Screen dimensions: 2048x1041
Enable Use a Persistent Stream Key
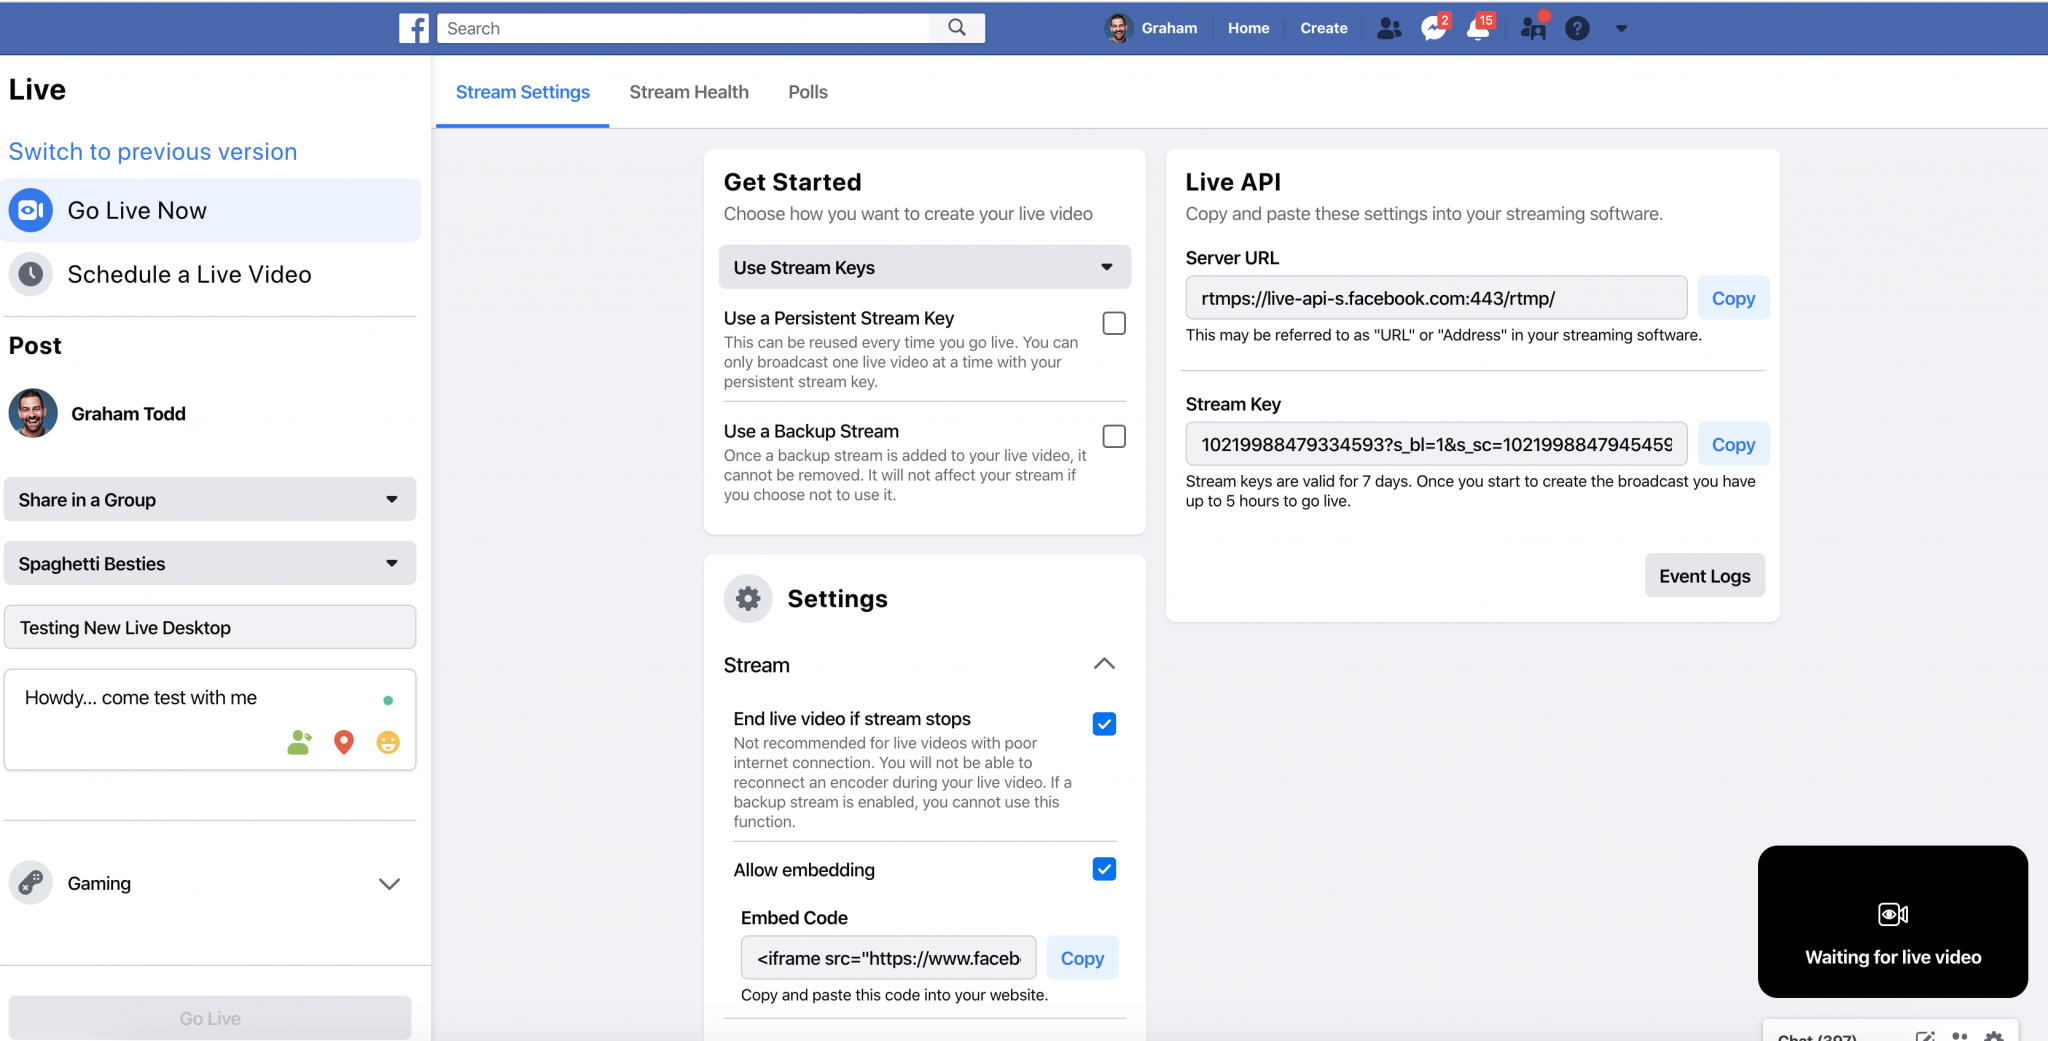pos(1113,323)
